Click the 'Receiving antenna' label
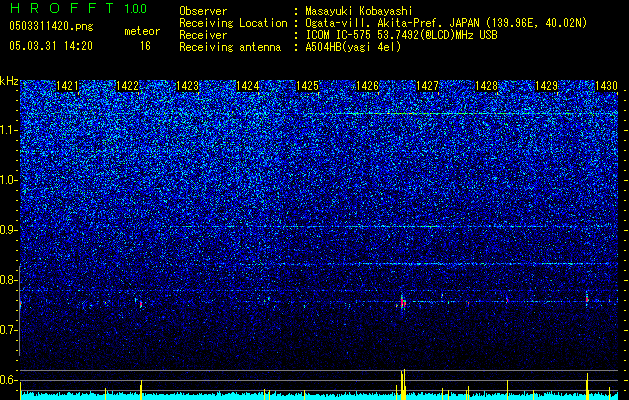The width and height of the screenshot is (629, 400). [x=230, y=47]
